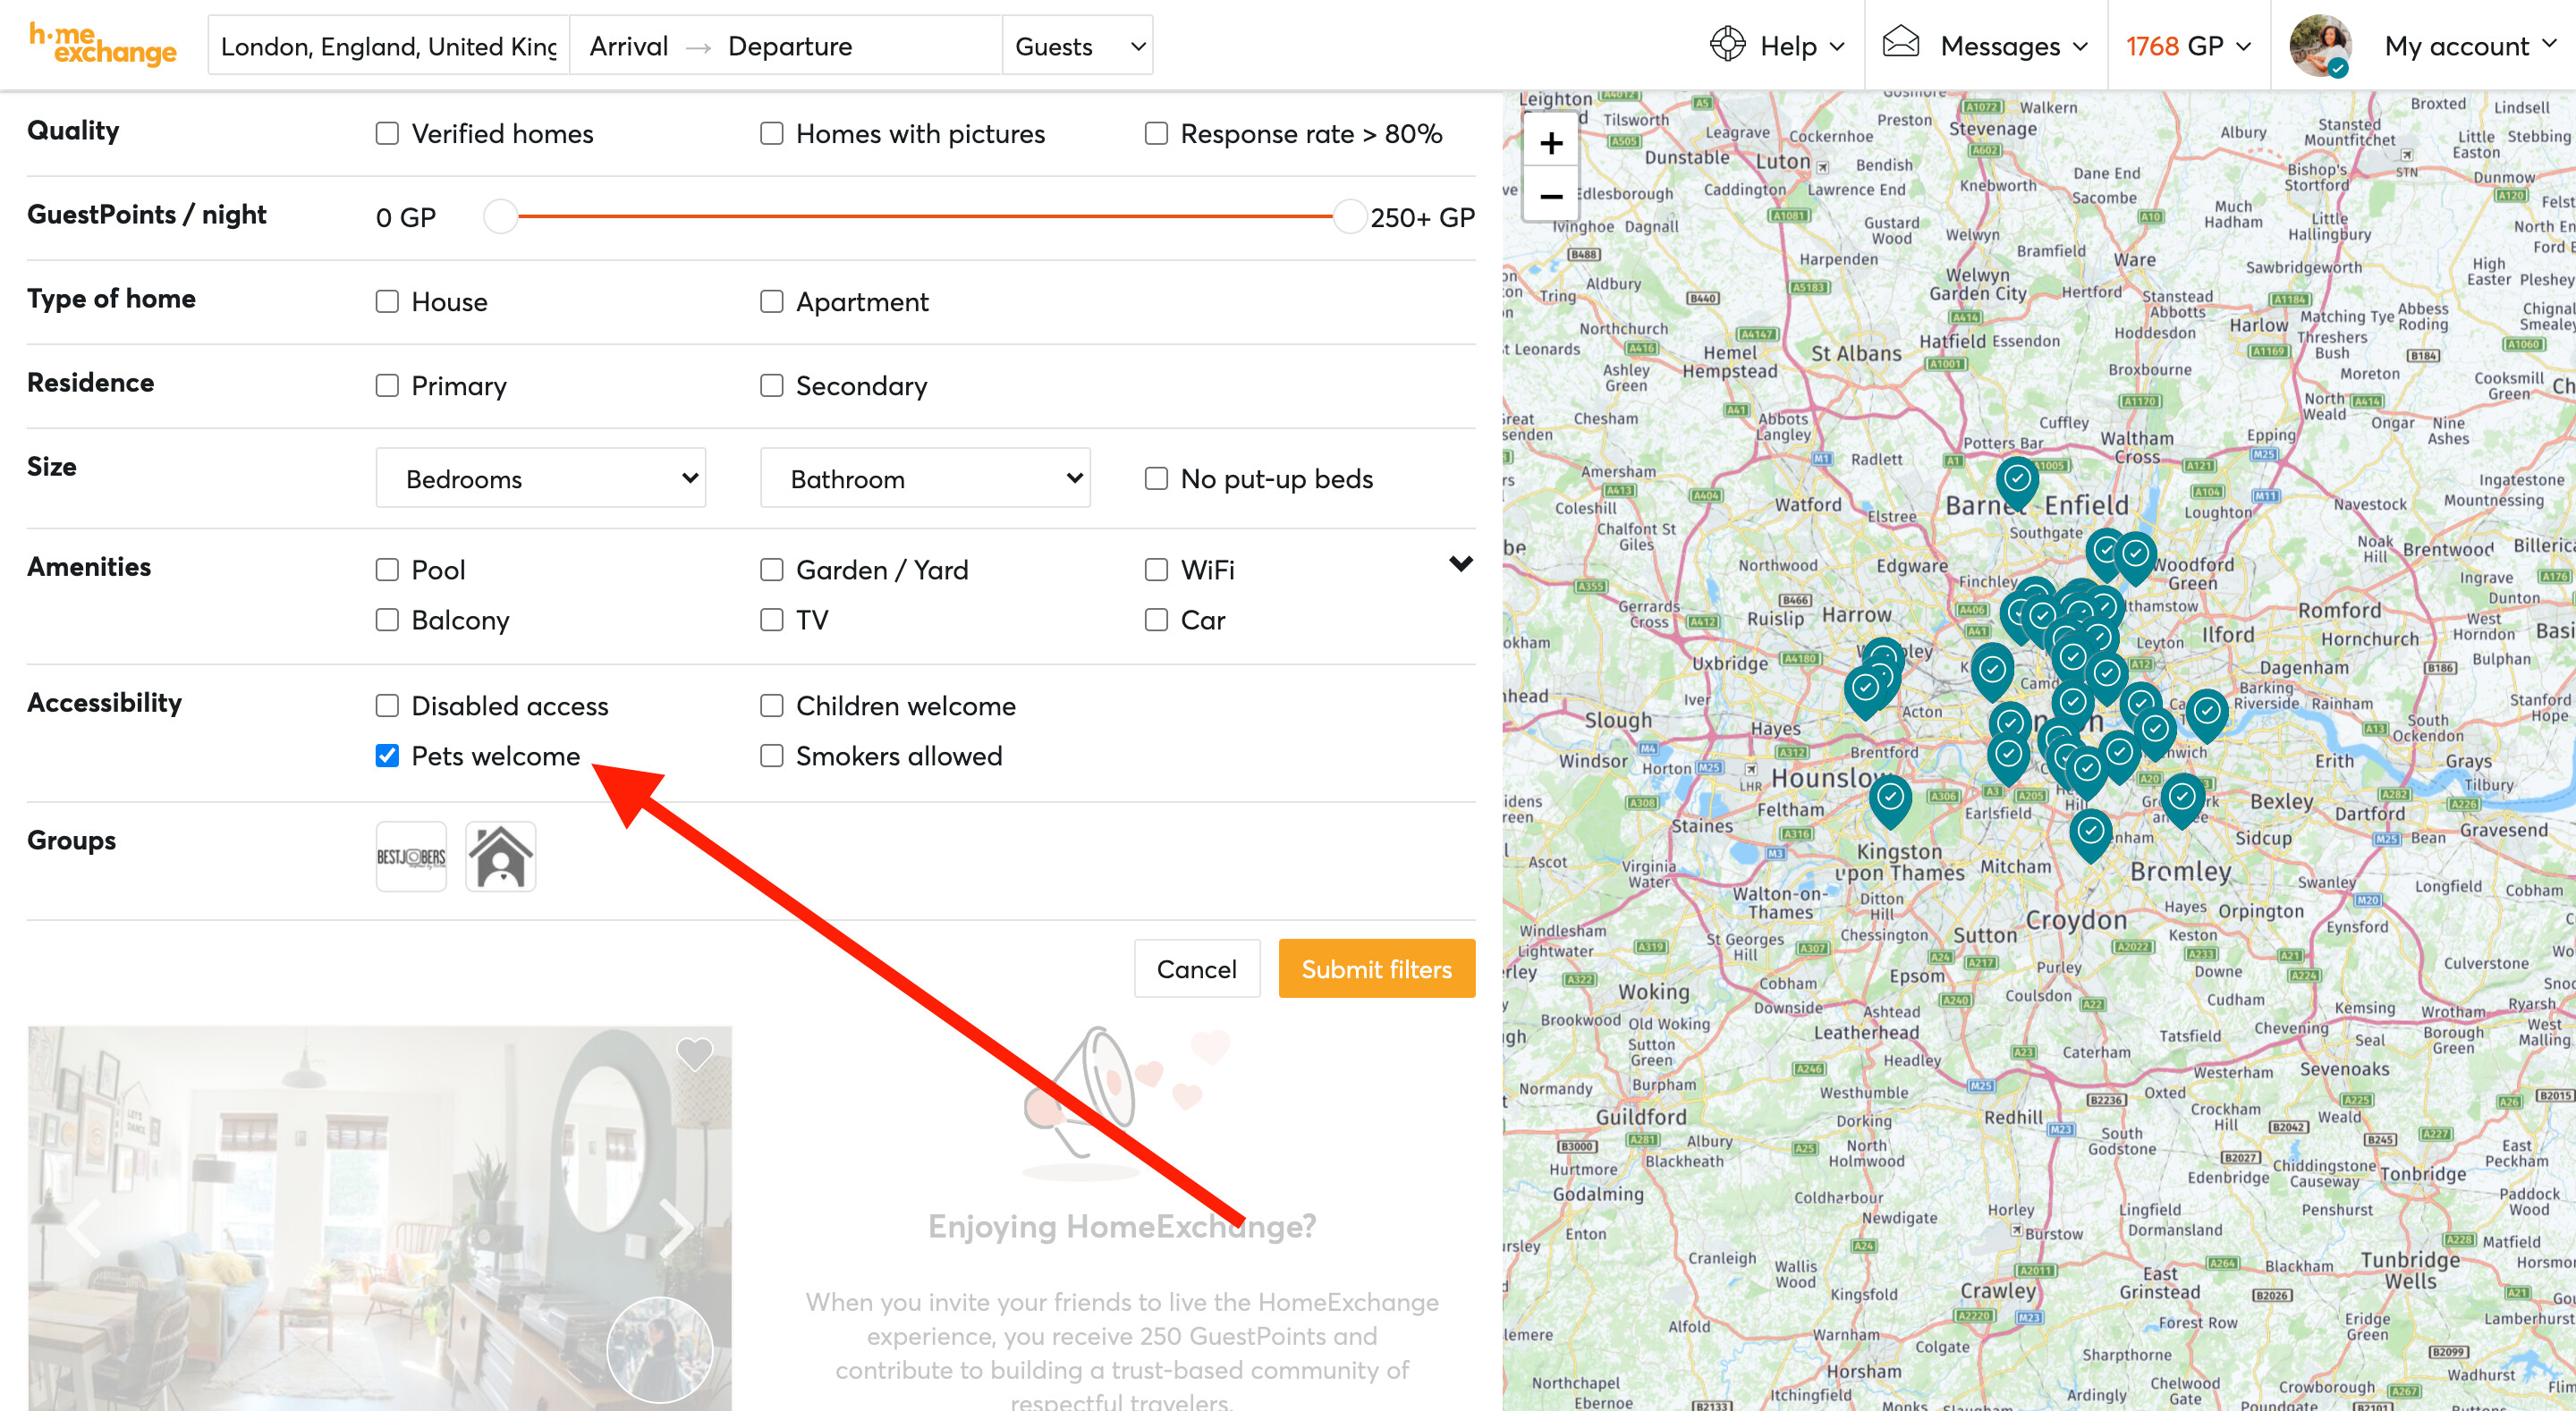Open the Bathroom dropdown
2576x1411 pixels.
click(x=924, y=479)
